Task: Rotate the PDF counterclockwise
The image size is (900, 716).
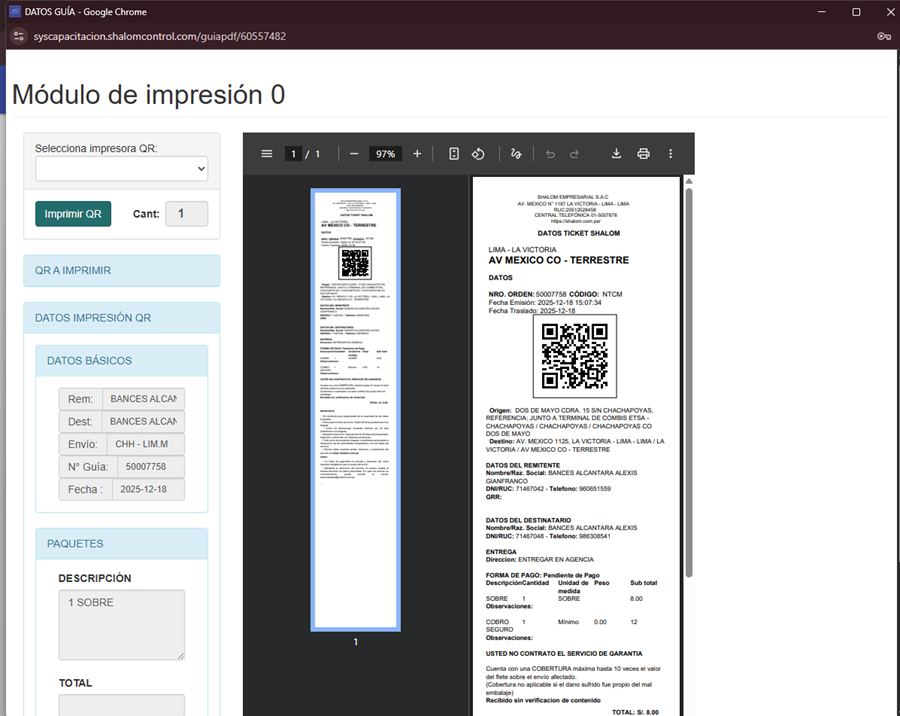Action: (479, 154)
